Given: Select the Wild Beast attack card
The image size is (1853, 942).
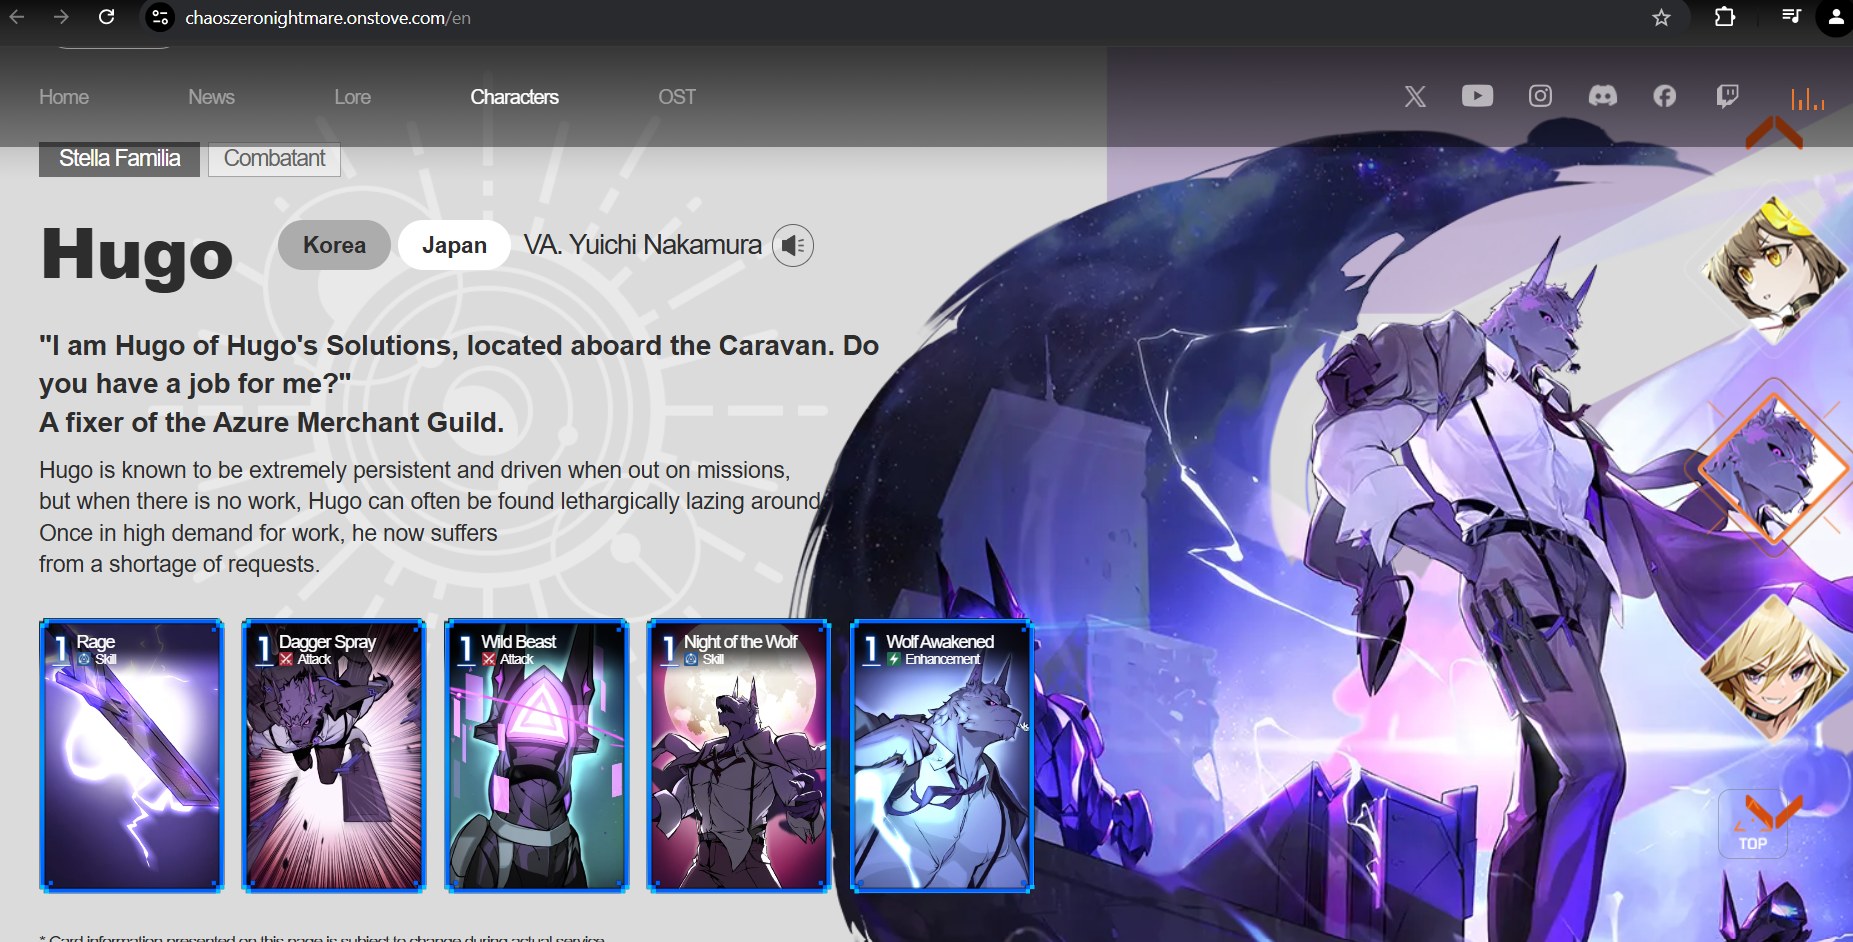Looking at the screenshot, I should [536, 755].
